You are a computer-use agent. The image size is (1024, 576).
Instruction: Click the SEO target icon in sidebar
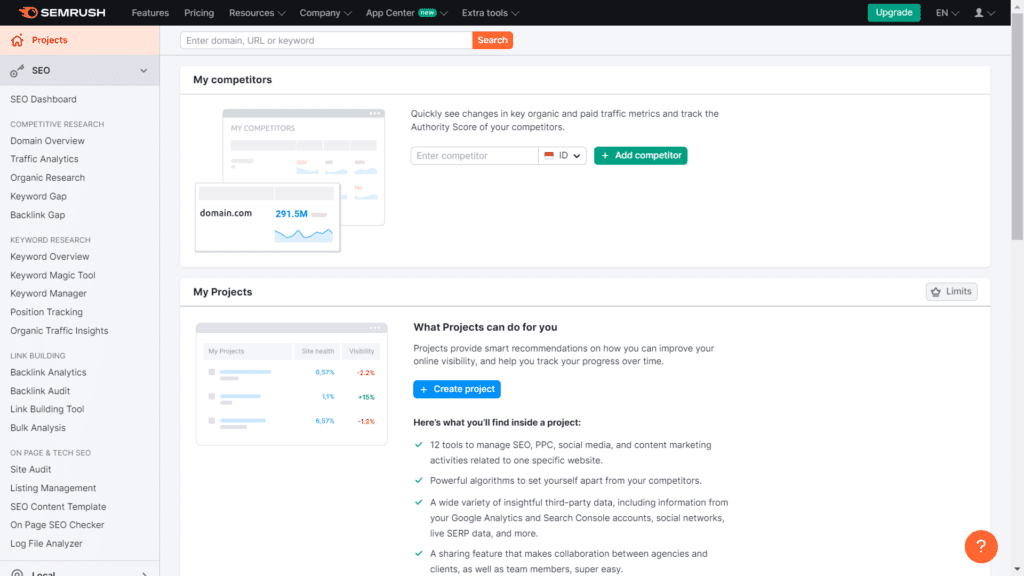coord(18,70)
